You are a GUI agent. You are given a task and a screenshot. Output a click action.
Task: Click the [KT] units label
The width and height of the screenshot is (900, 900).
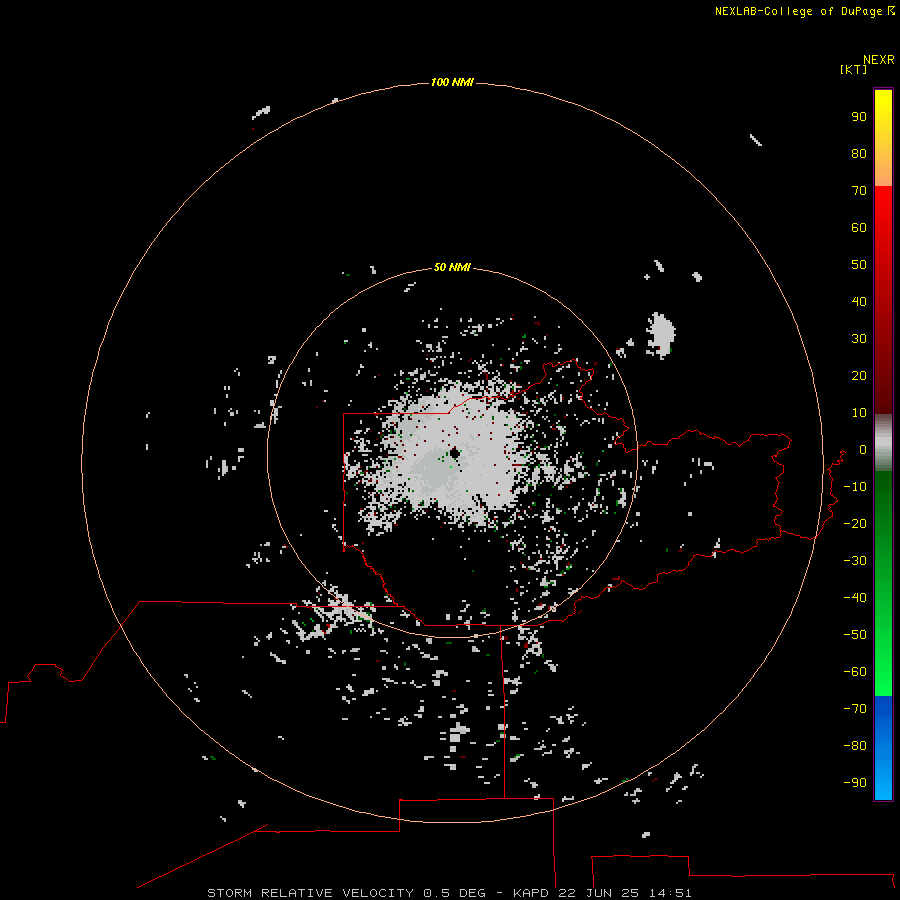coord(853,69)
